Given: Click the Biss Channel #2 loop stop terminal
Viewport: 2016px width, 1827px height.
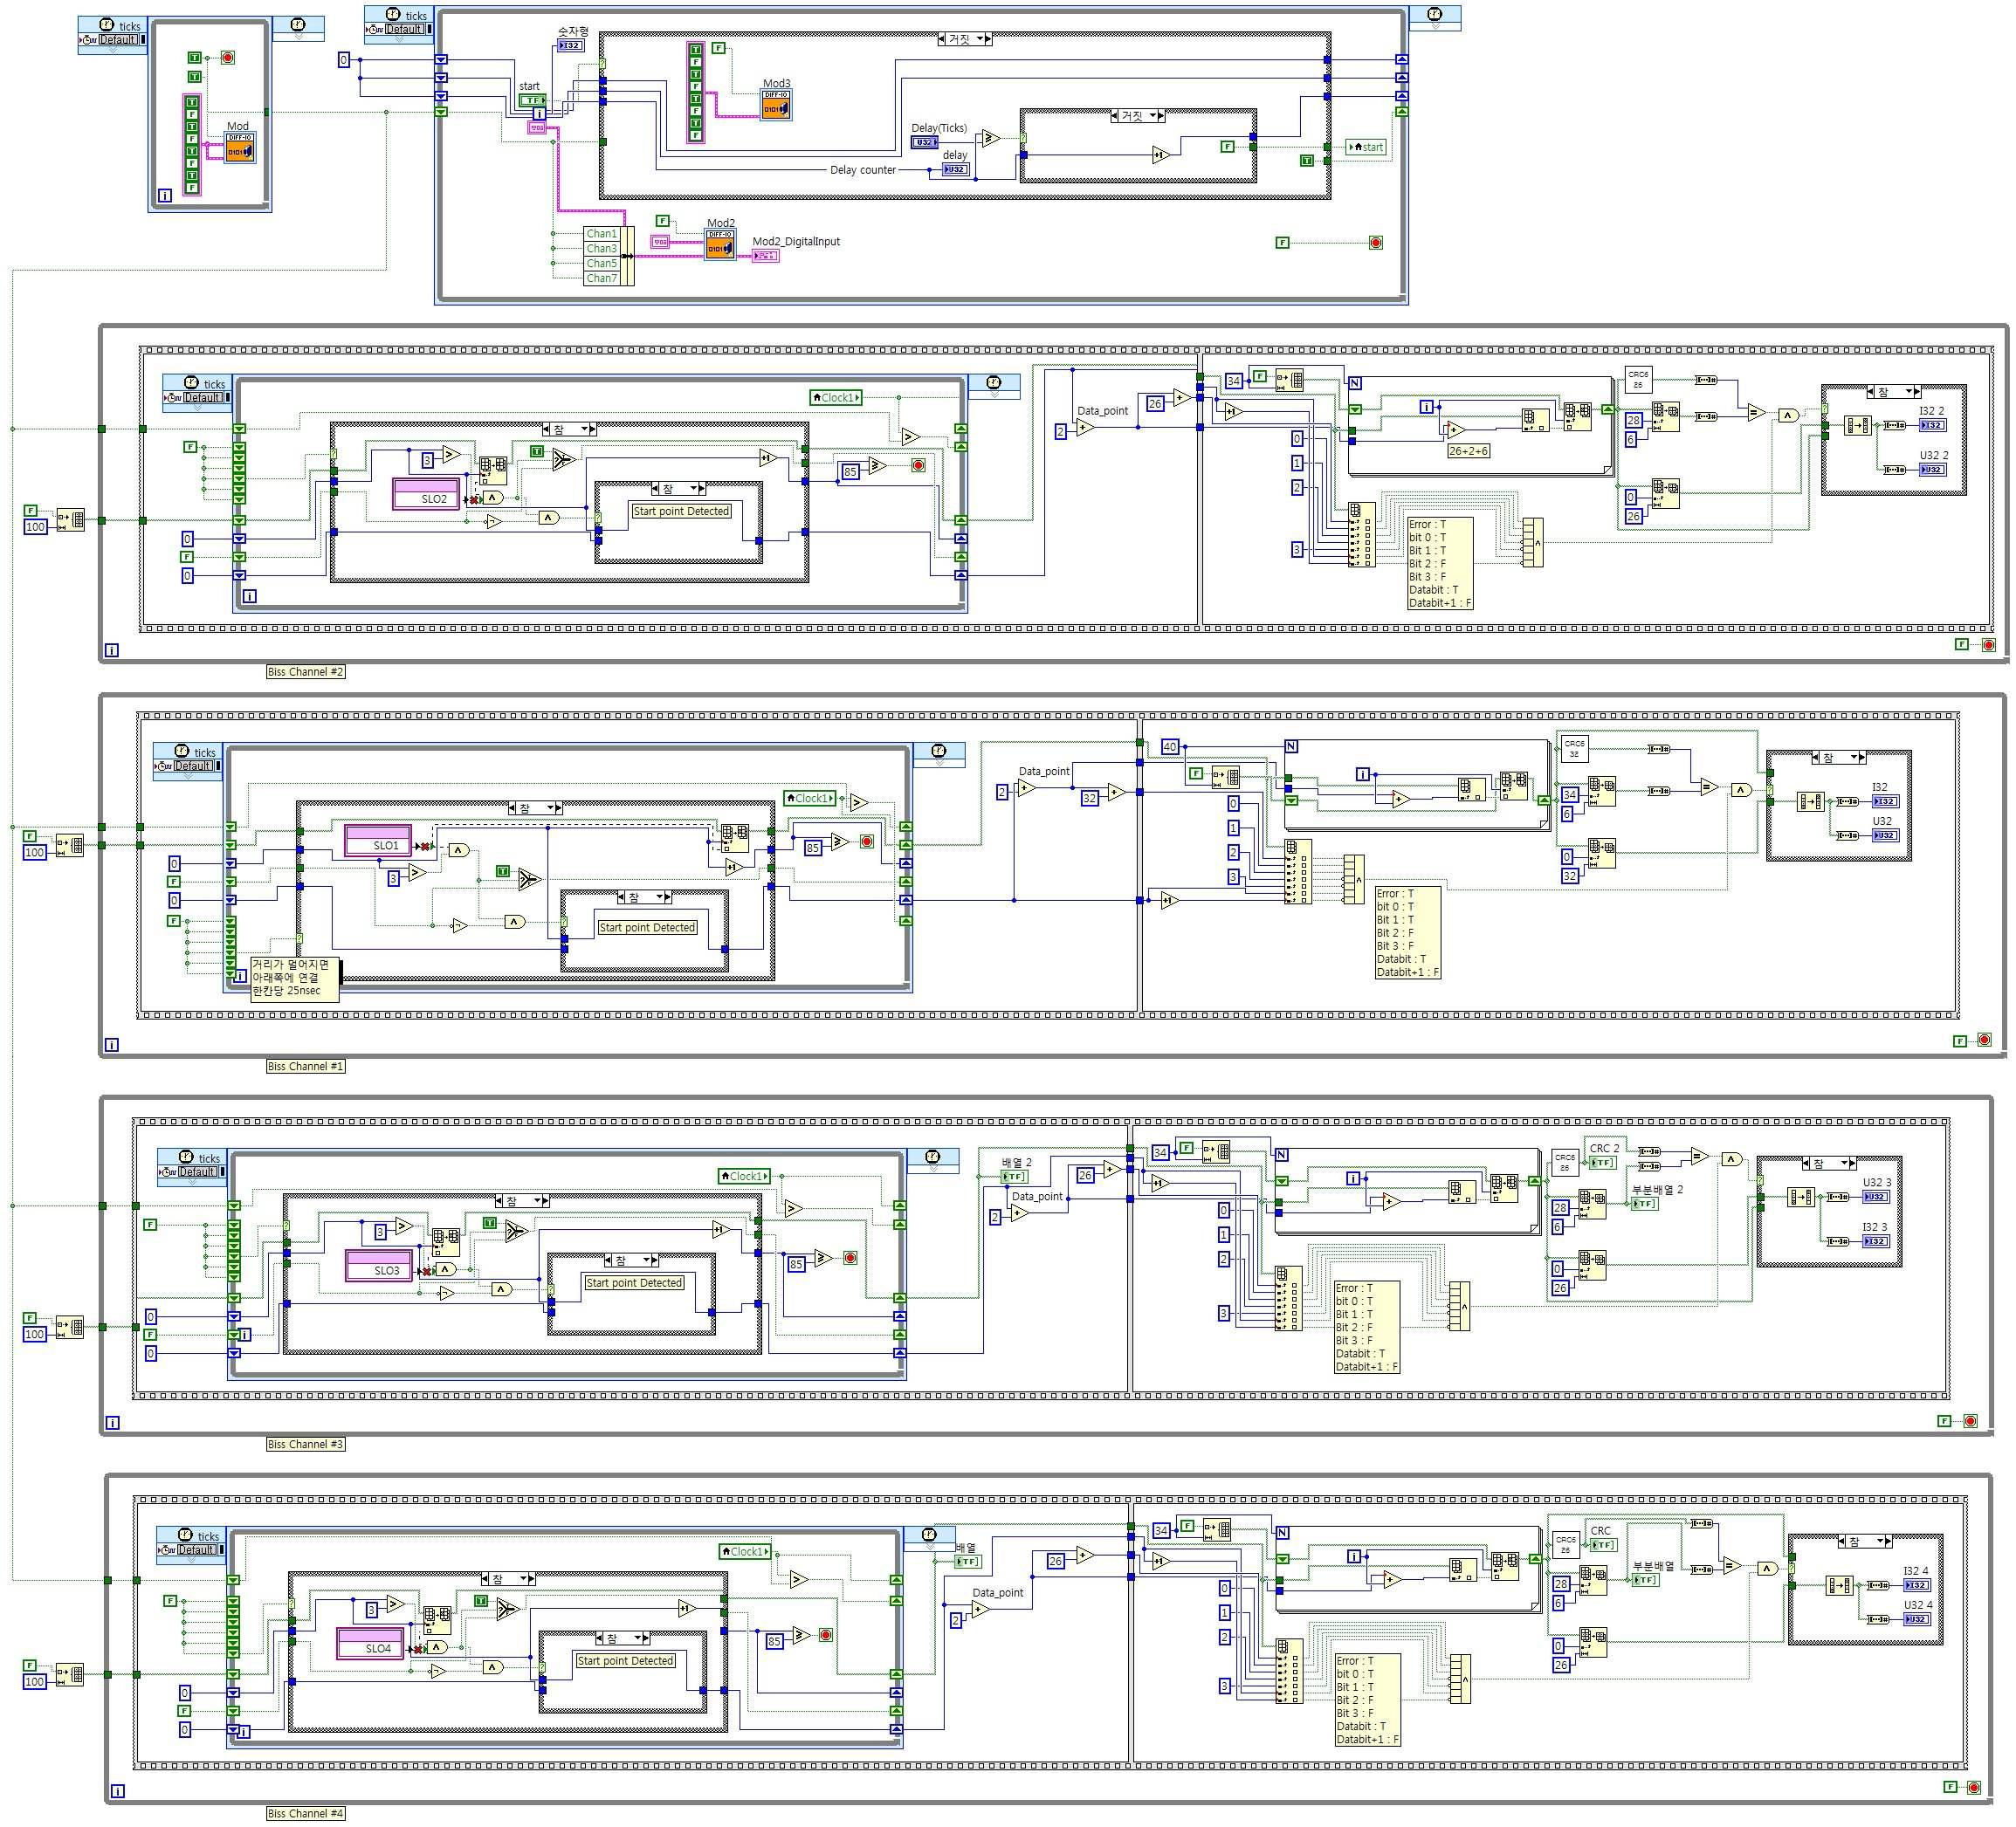Looking at the screenshot, I should (1988, 645).
